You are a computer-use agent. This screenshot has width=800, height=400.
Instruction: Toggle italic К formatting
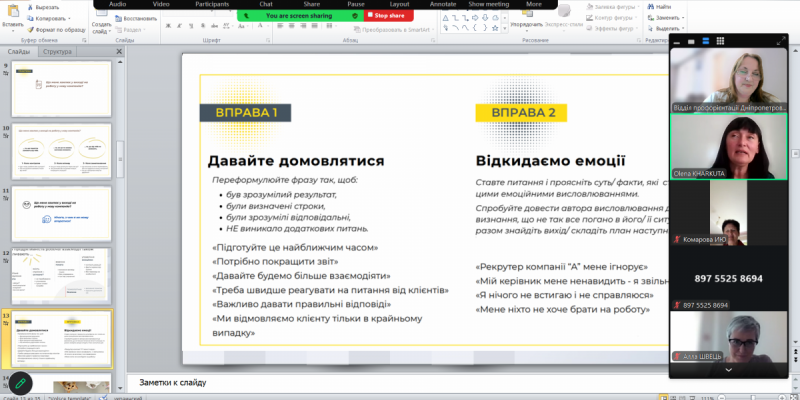[x=179, y=26]
